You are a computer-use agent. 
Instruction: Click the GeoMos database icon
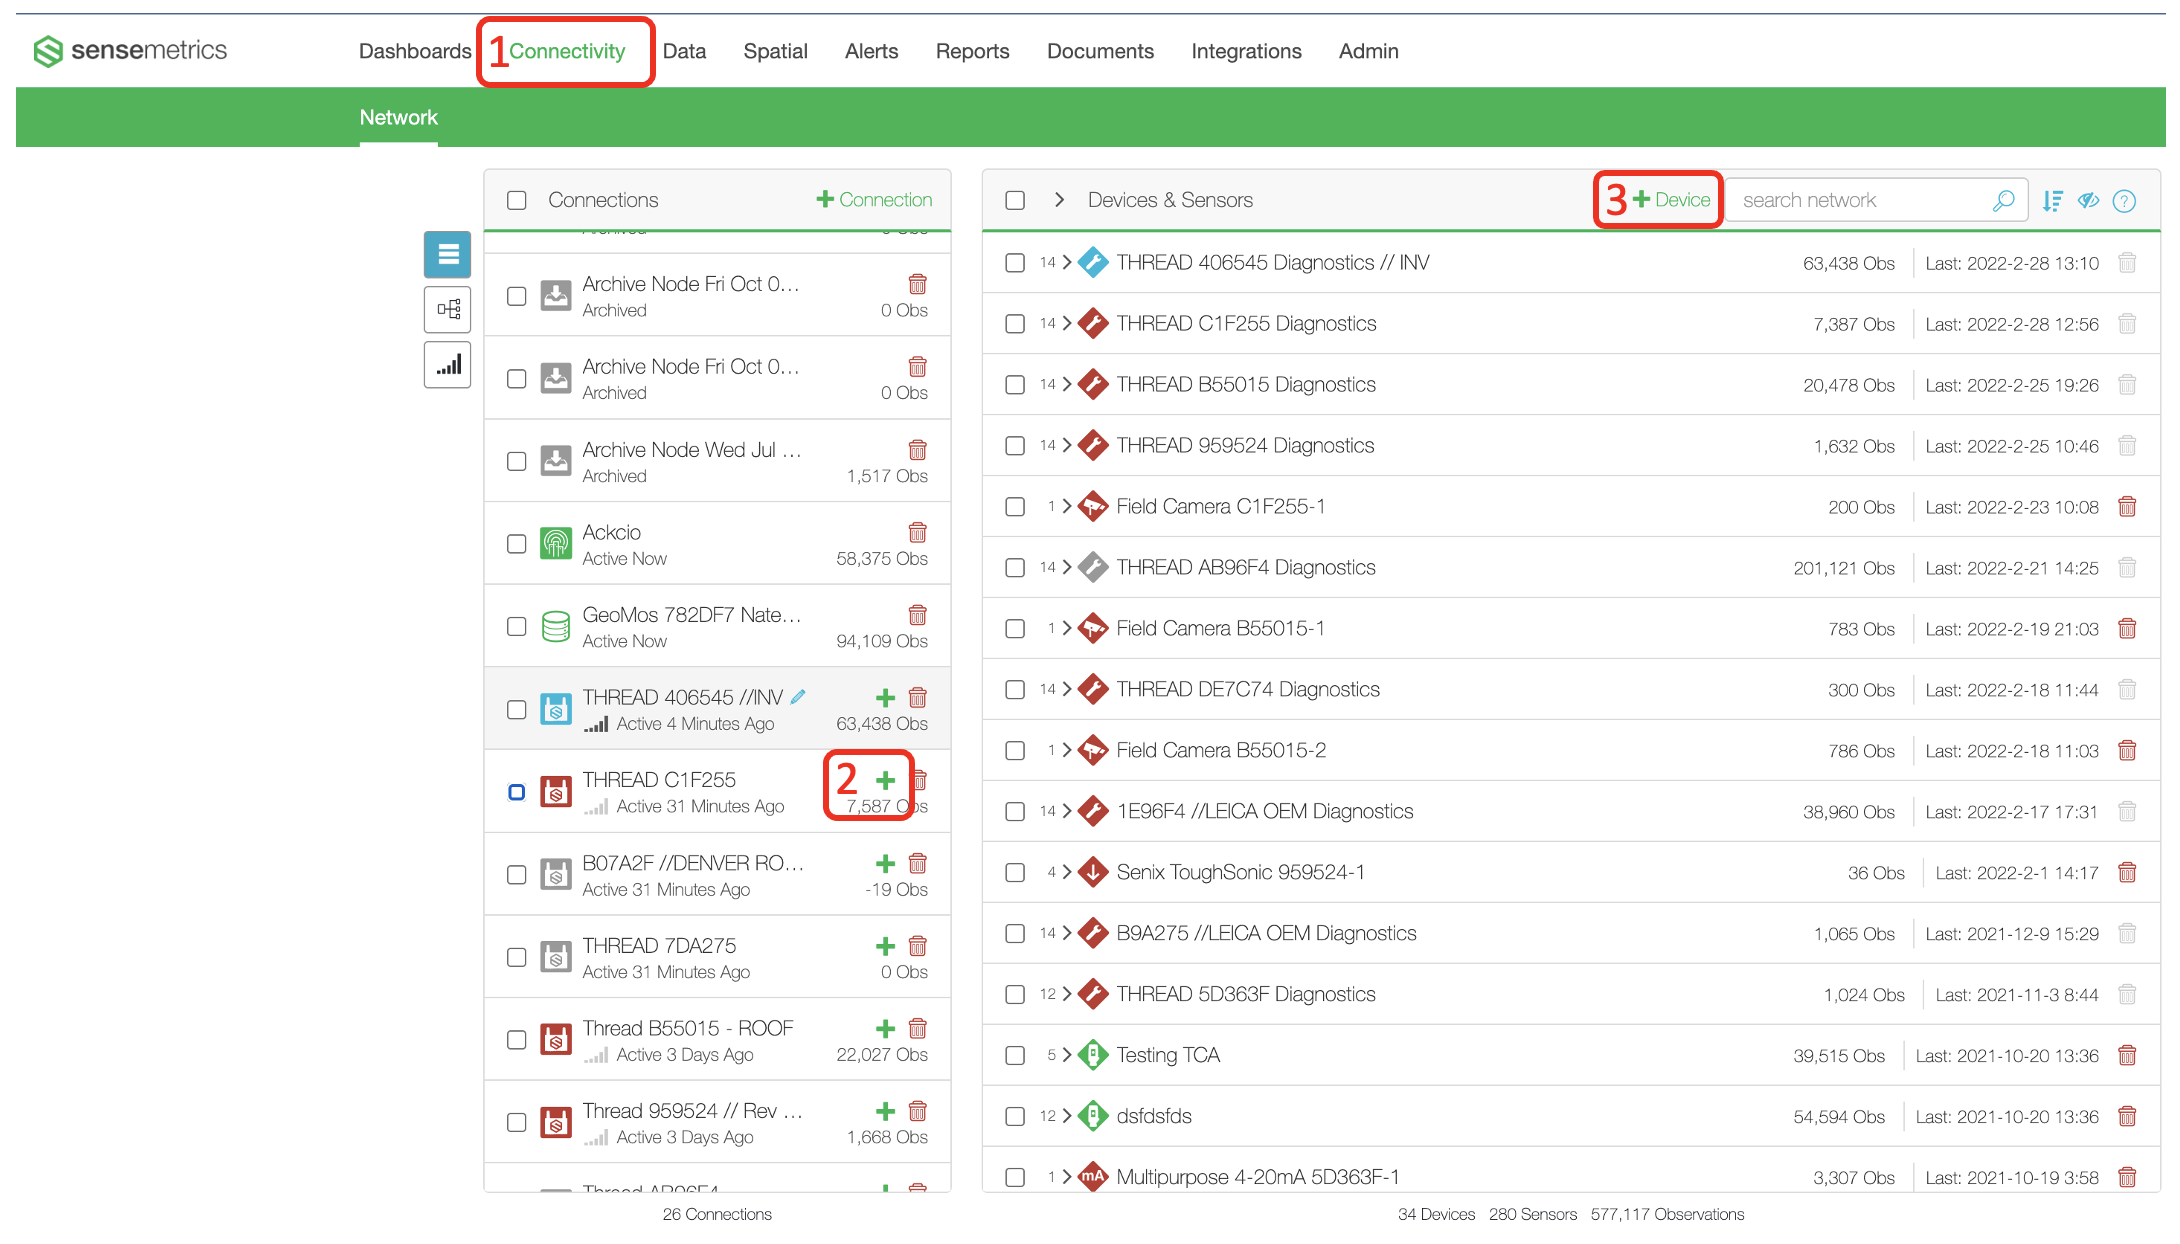pyautogui.click(x=556, y=627)
